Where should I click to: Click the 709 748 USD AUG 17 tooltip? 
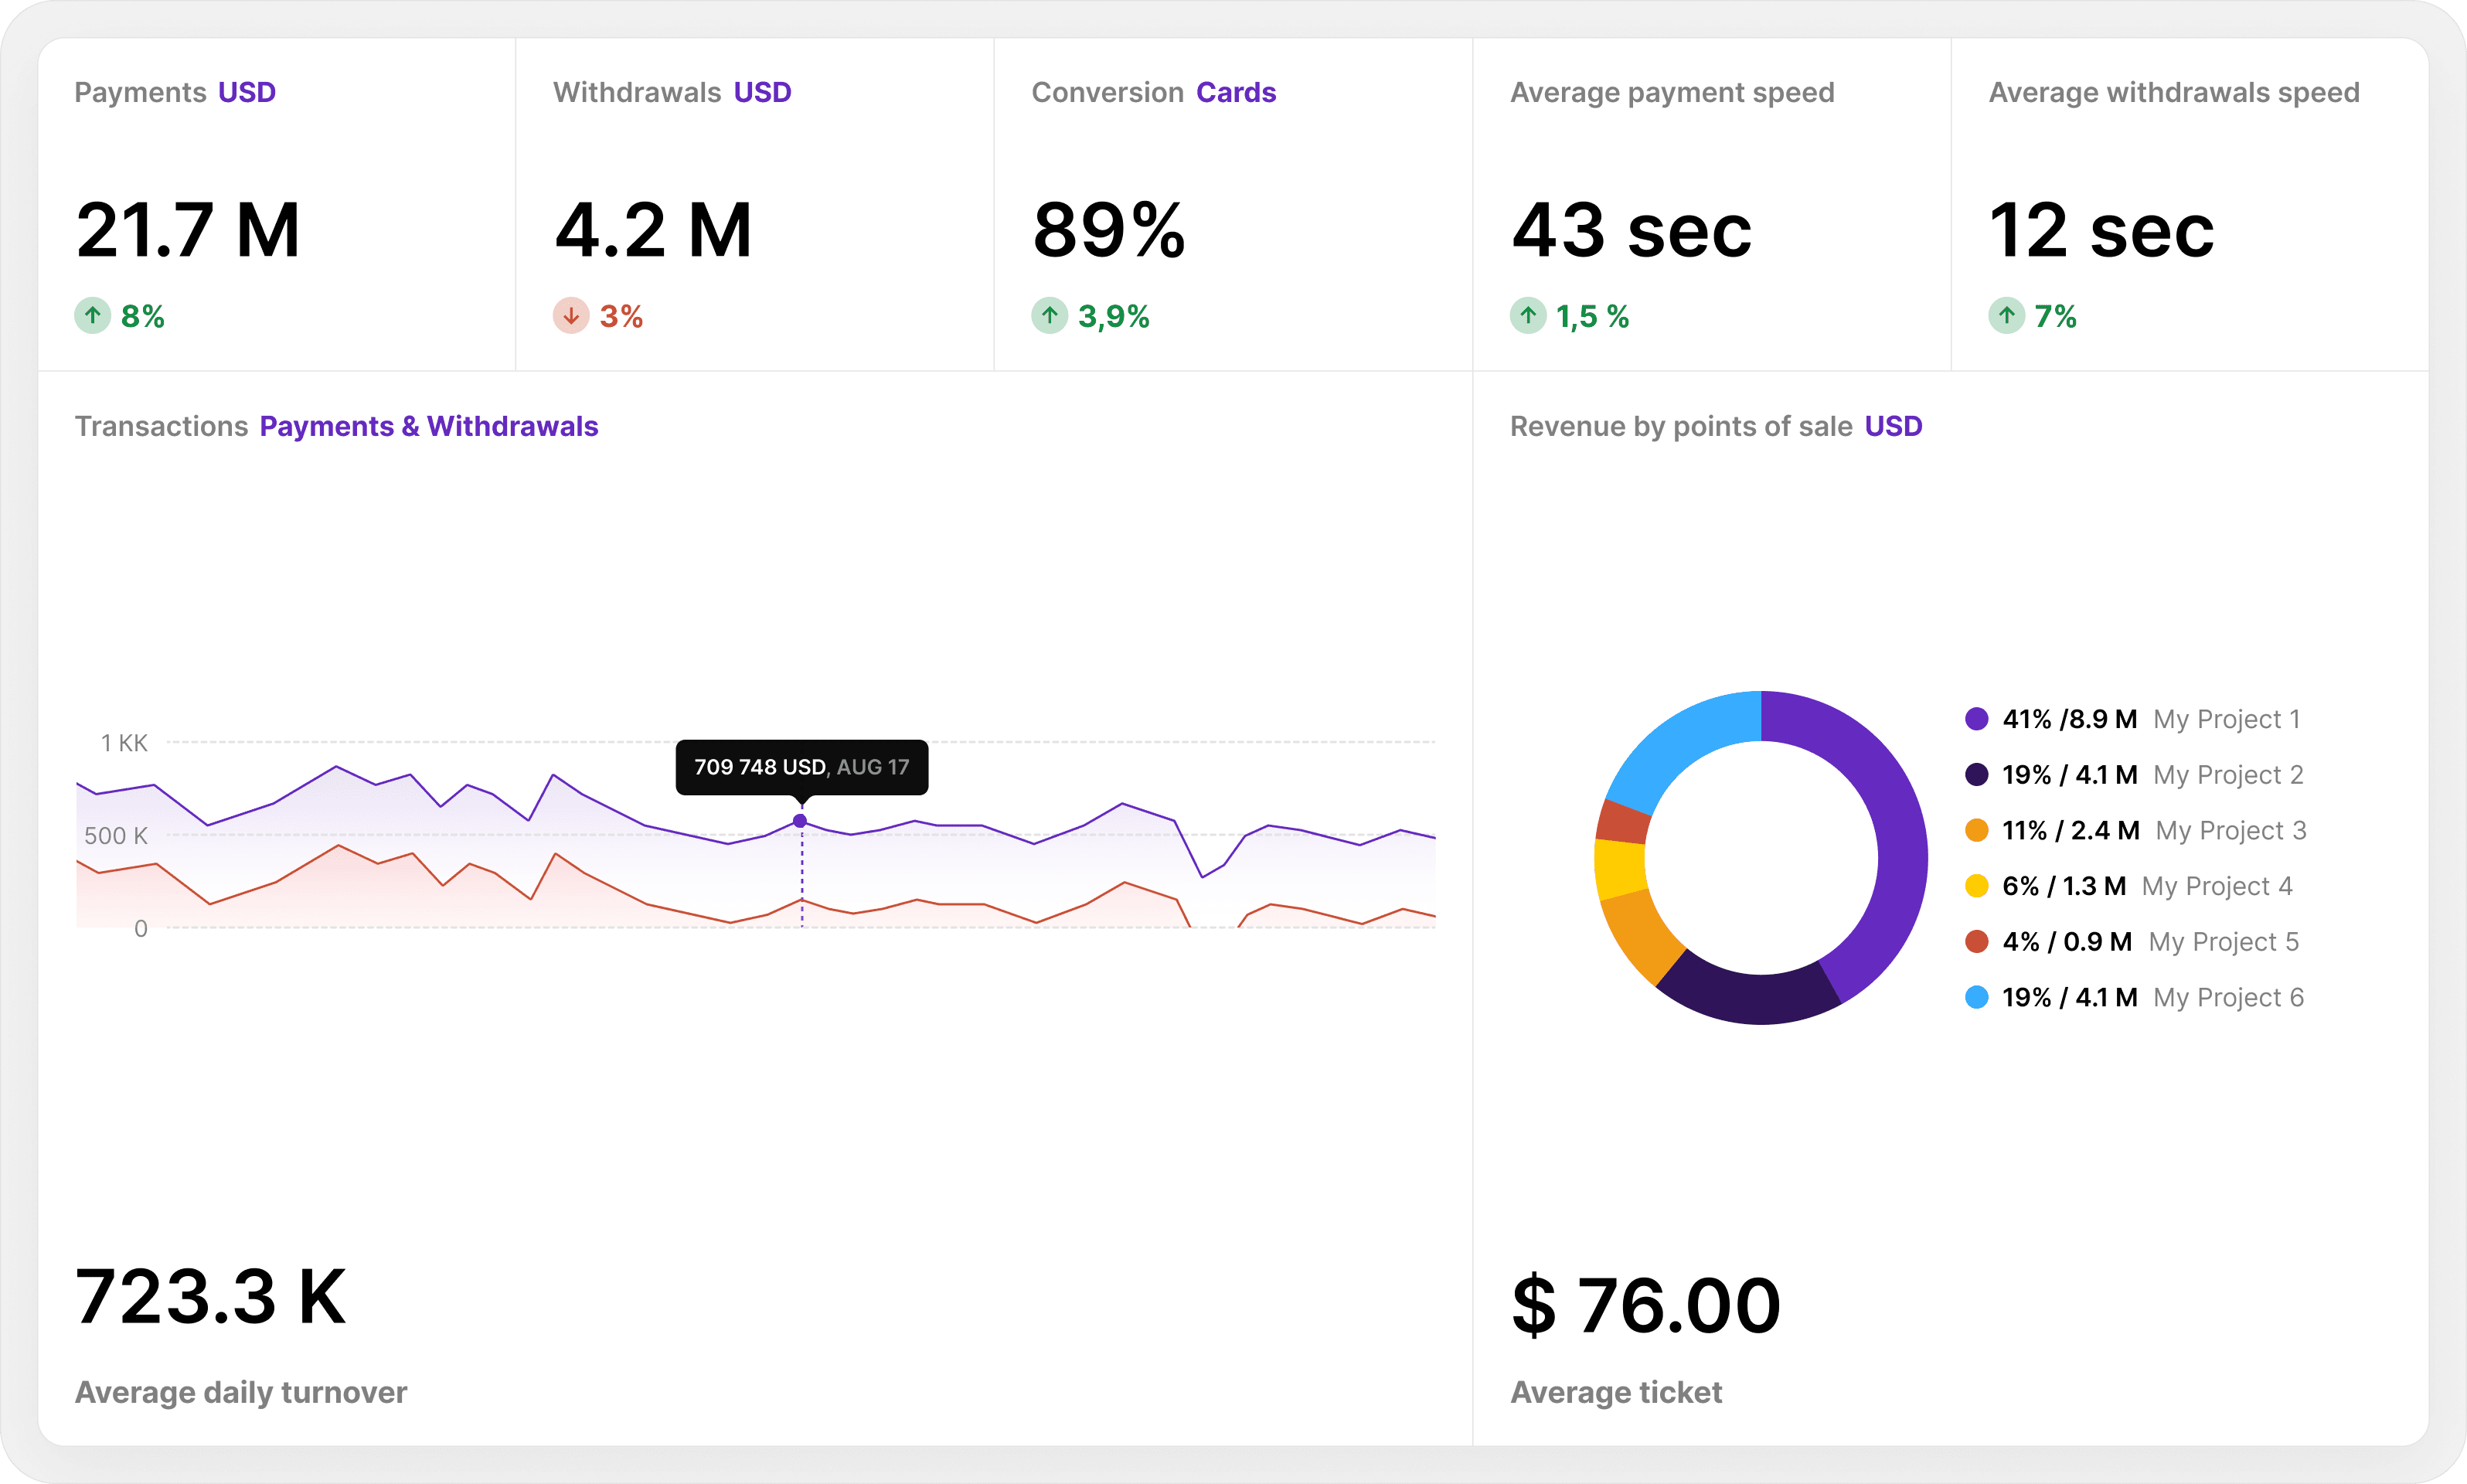point(801,767)
